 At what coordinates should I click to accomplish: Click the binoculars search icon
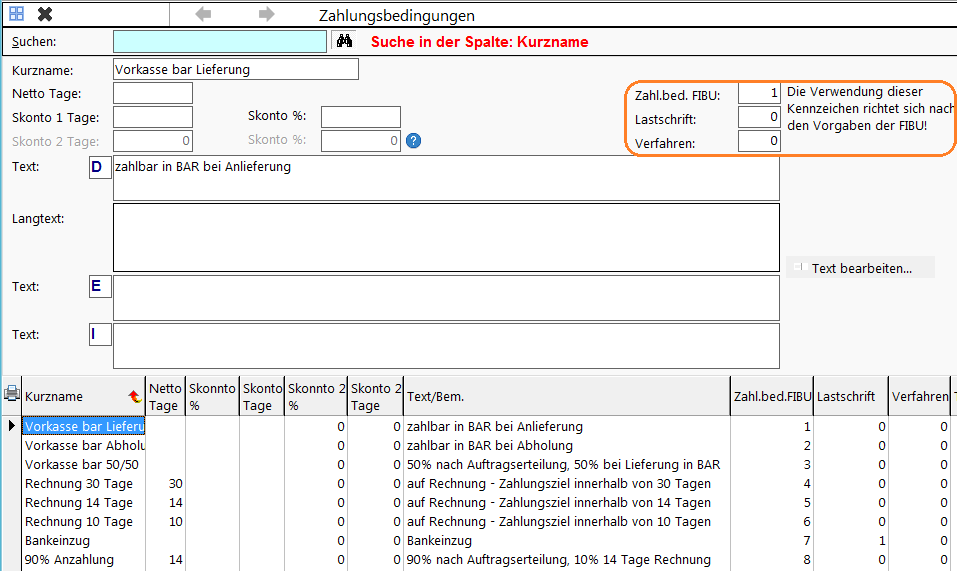pos(344,41)
